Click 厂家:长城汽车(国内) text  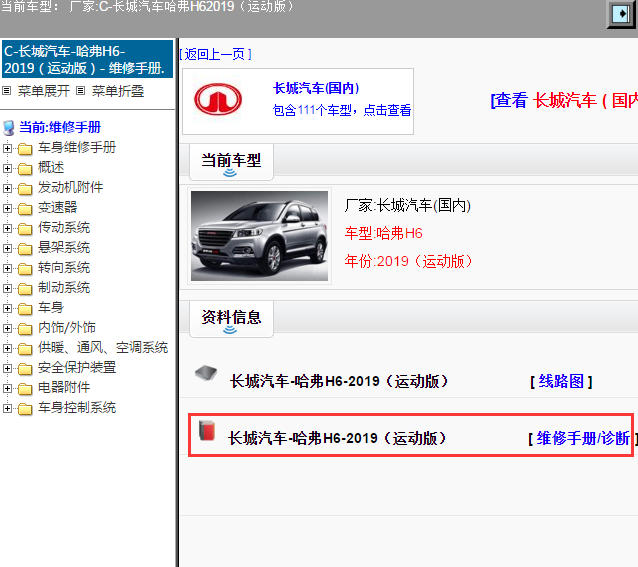(408, 205)
